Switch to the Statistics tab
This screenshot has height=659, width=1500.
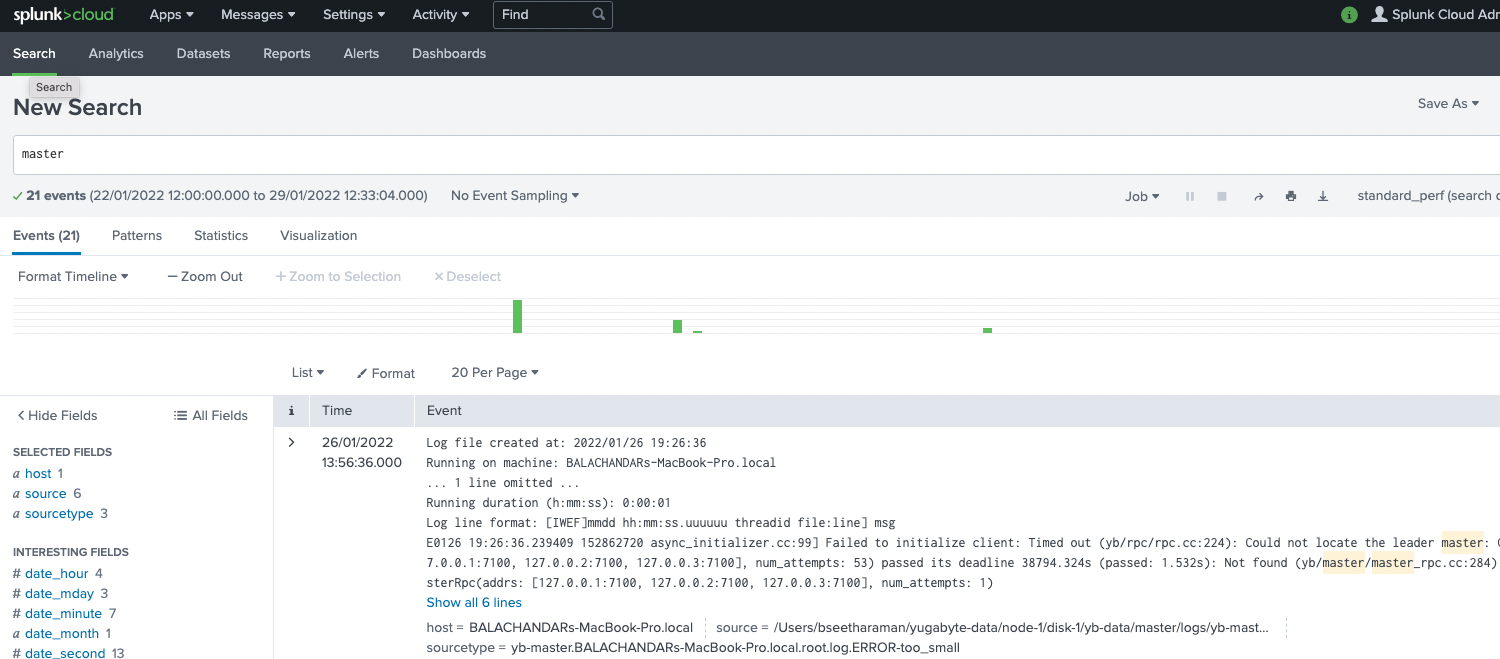220,235
